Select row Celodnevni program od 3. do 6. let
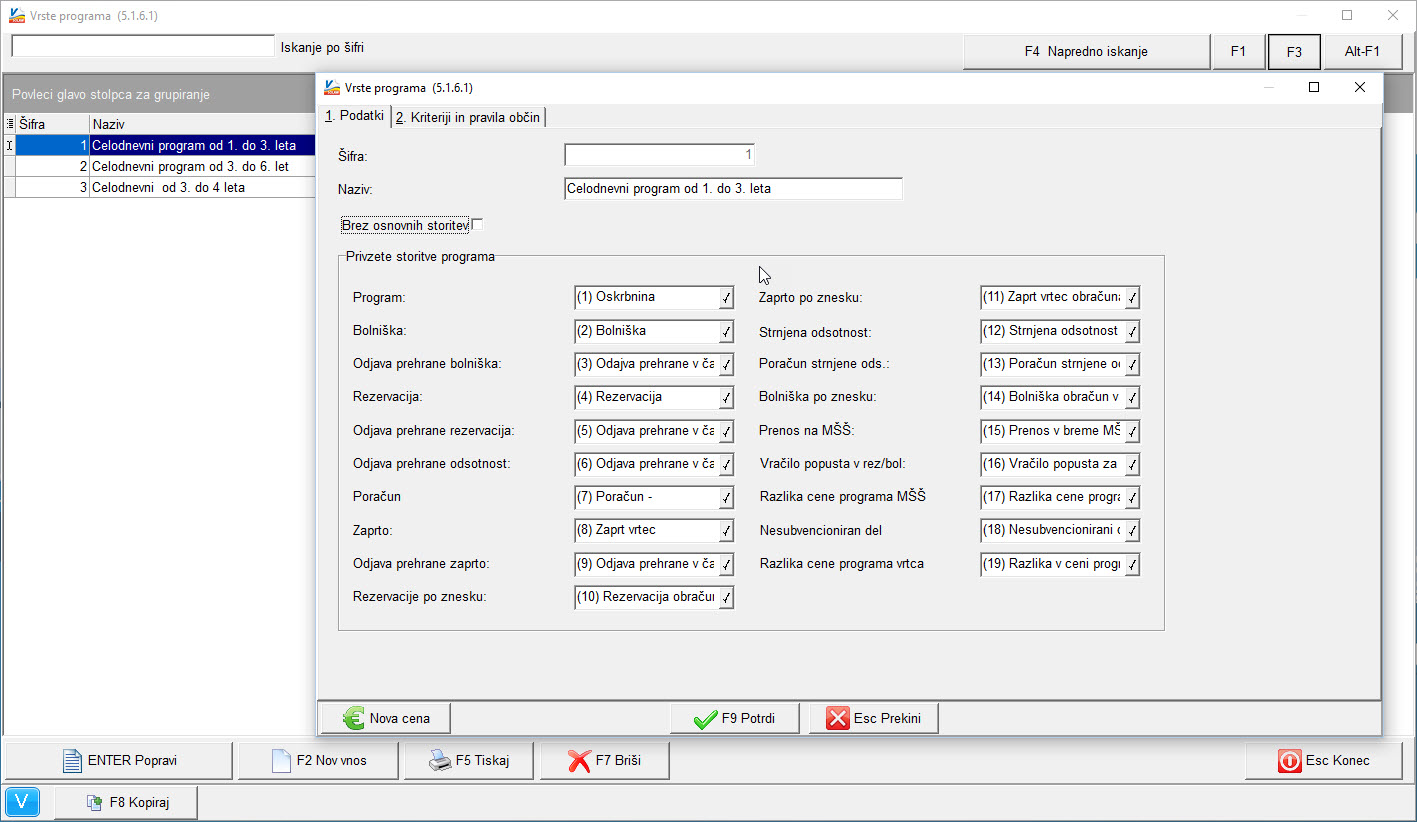Image resolution: width=1417 pixels, height=822 pixels. click(x=160, y=167)
